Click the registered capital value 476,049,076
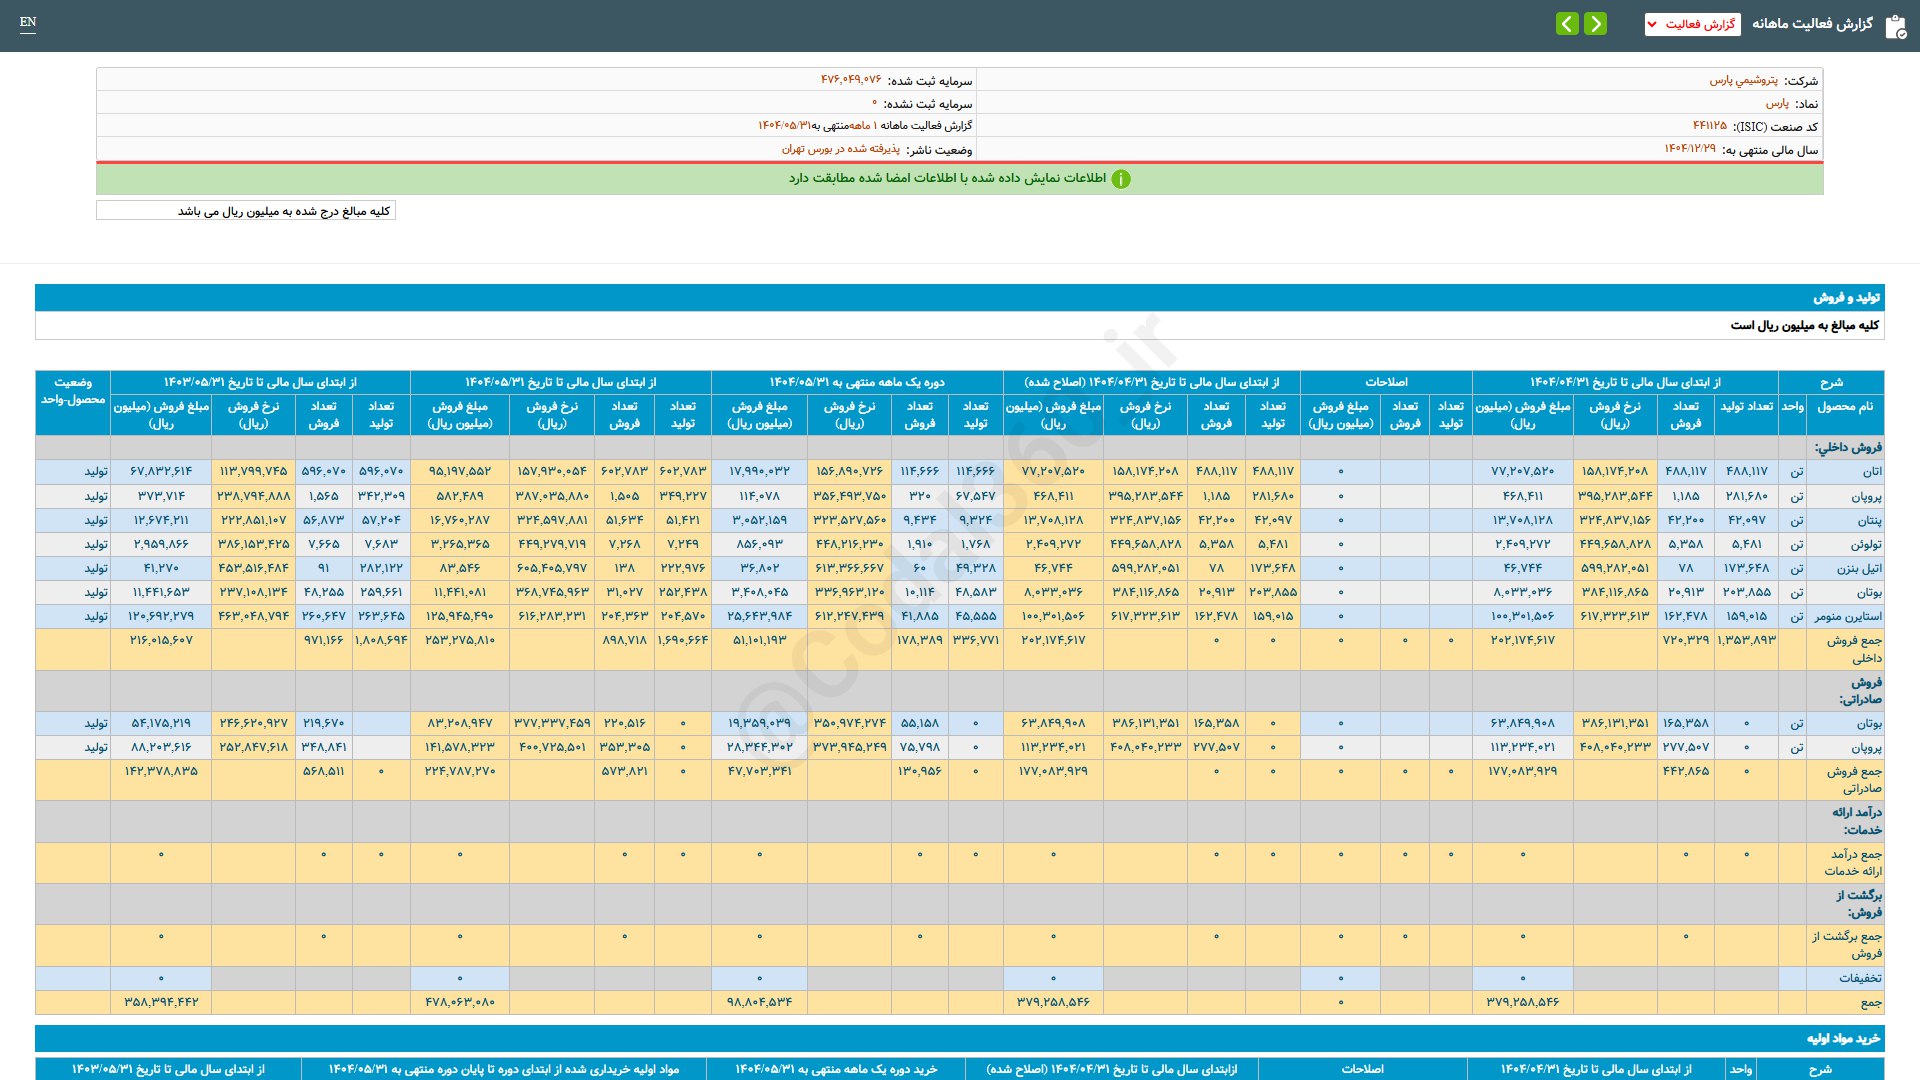The height and width of the screenshot is (1080, 1920). pos(851,80)
